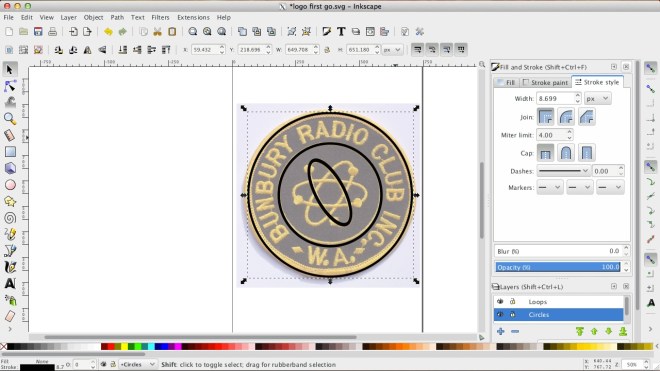This screenshot has height=371, width=660.
Task: Switch to the Stroke style tab
Action: click(597, 82)
